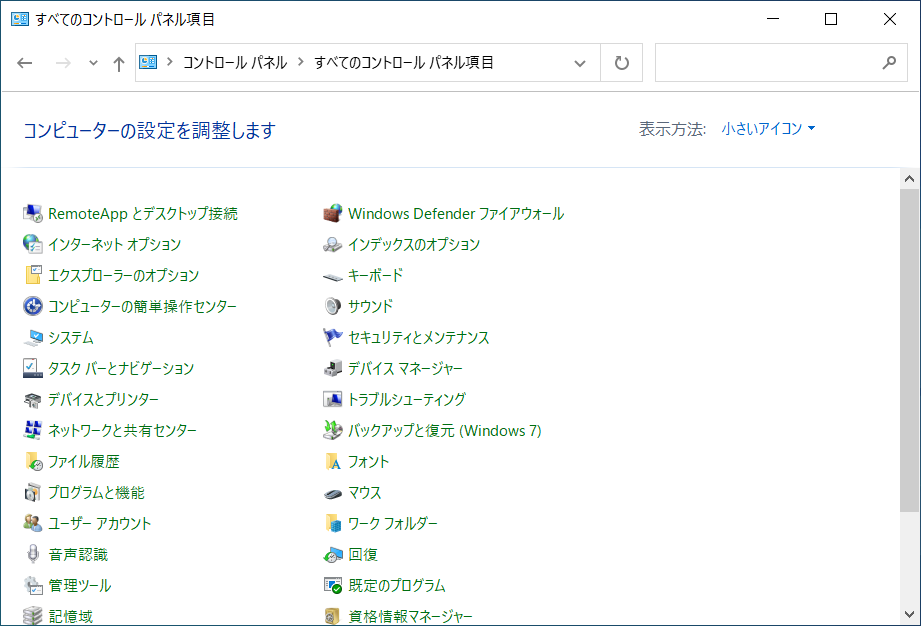Click the magnifier icon for インデックスのオプション

[333, 244]
